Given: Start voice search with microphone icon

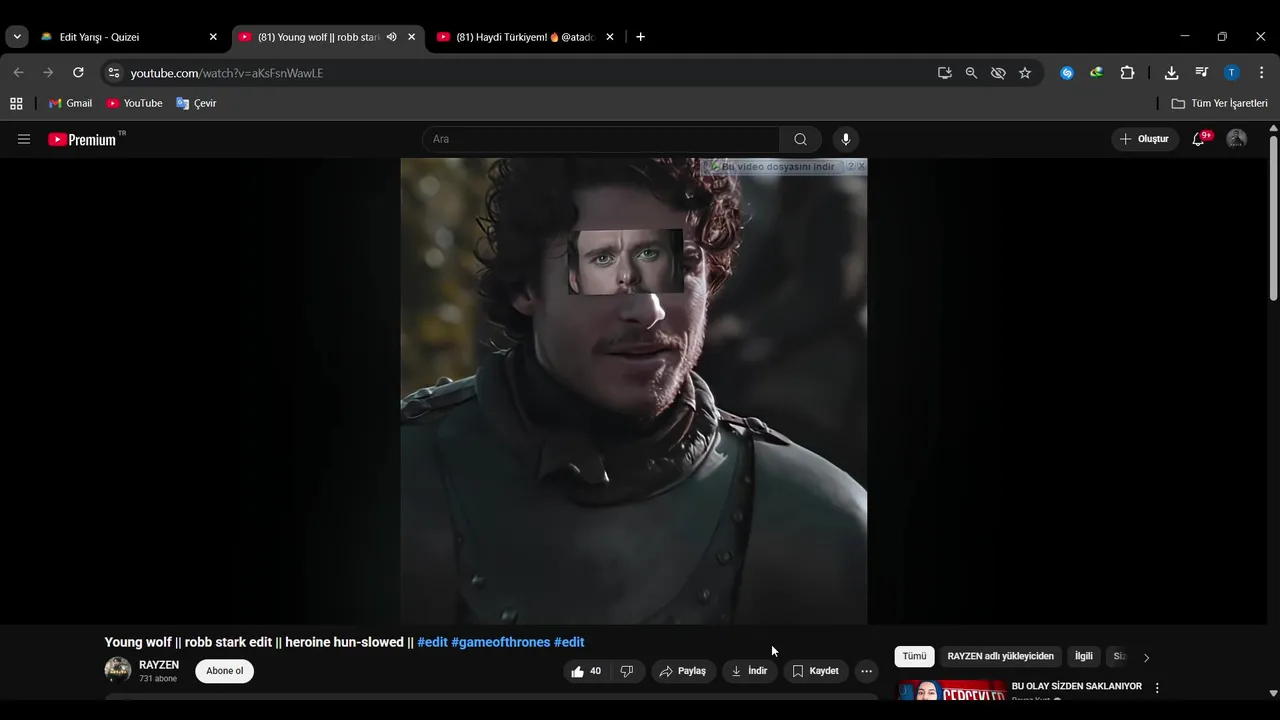Looking at the screenshot, I should pos(846,139).
